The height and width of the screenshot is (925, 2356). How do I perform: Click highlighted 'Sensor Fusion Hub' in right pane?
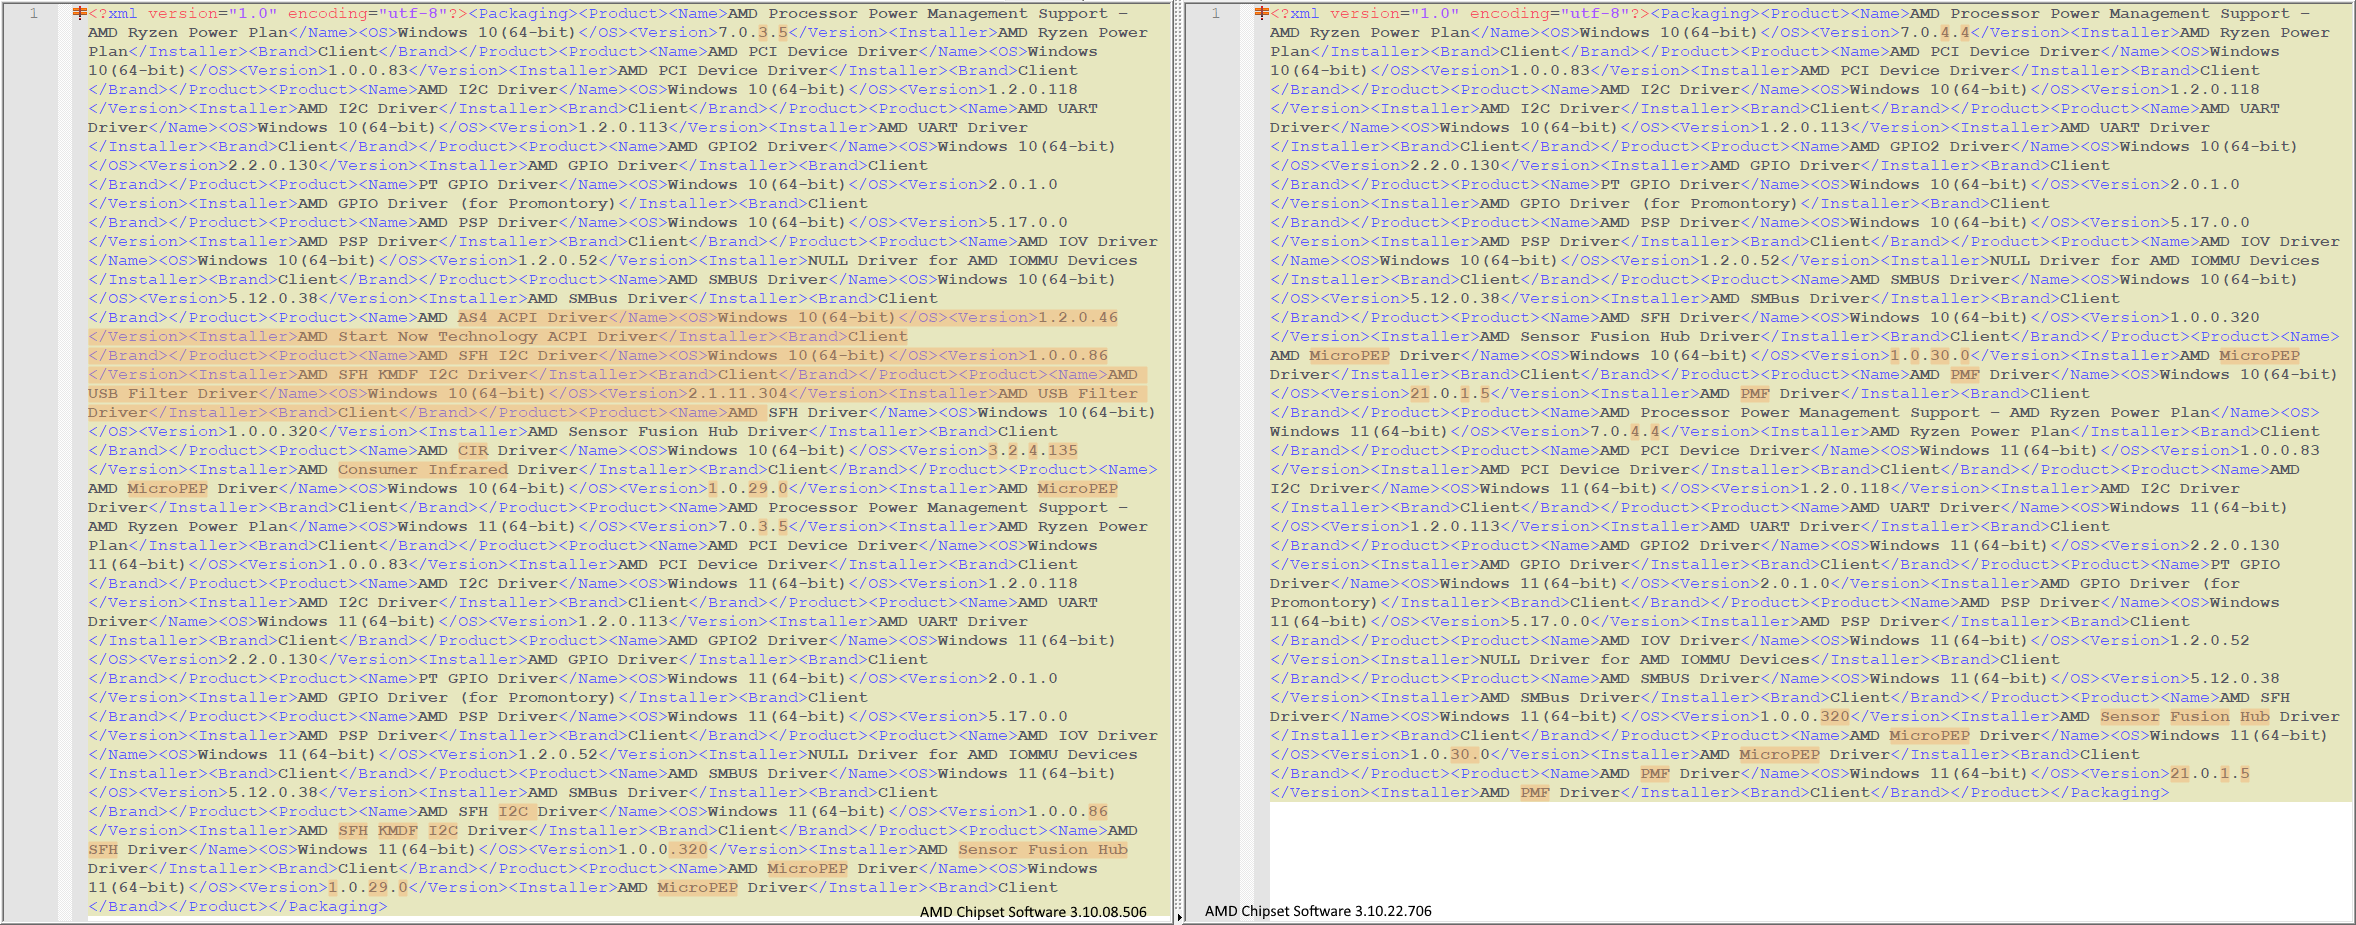pyautogui.click(x=2185, y=716)
